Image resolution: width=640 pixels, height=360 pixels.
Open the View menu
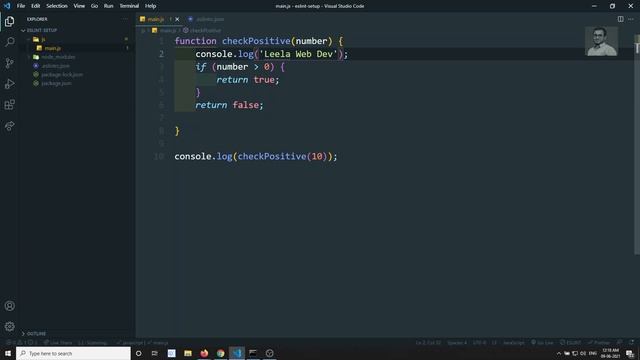[x=79, y=6]
